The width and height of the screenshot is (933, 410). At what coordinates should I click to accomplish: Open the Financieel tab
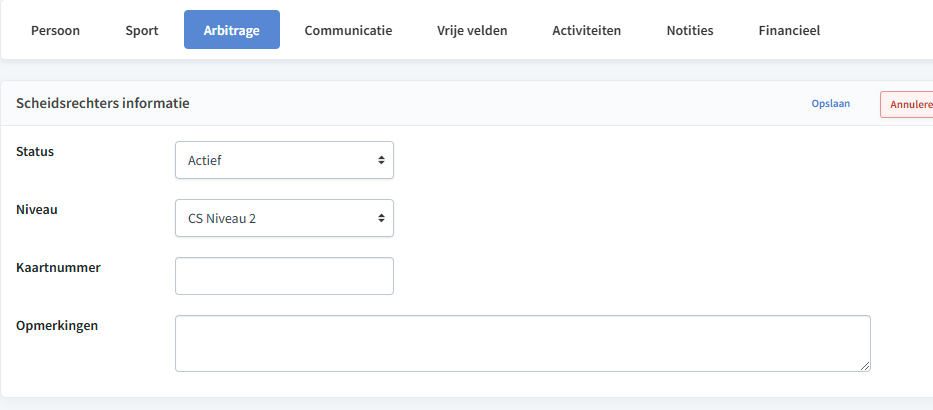pos(789,30)
